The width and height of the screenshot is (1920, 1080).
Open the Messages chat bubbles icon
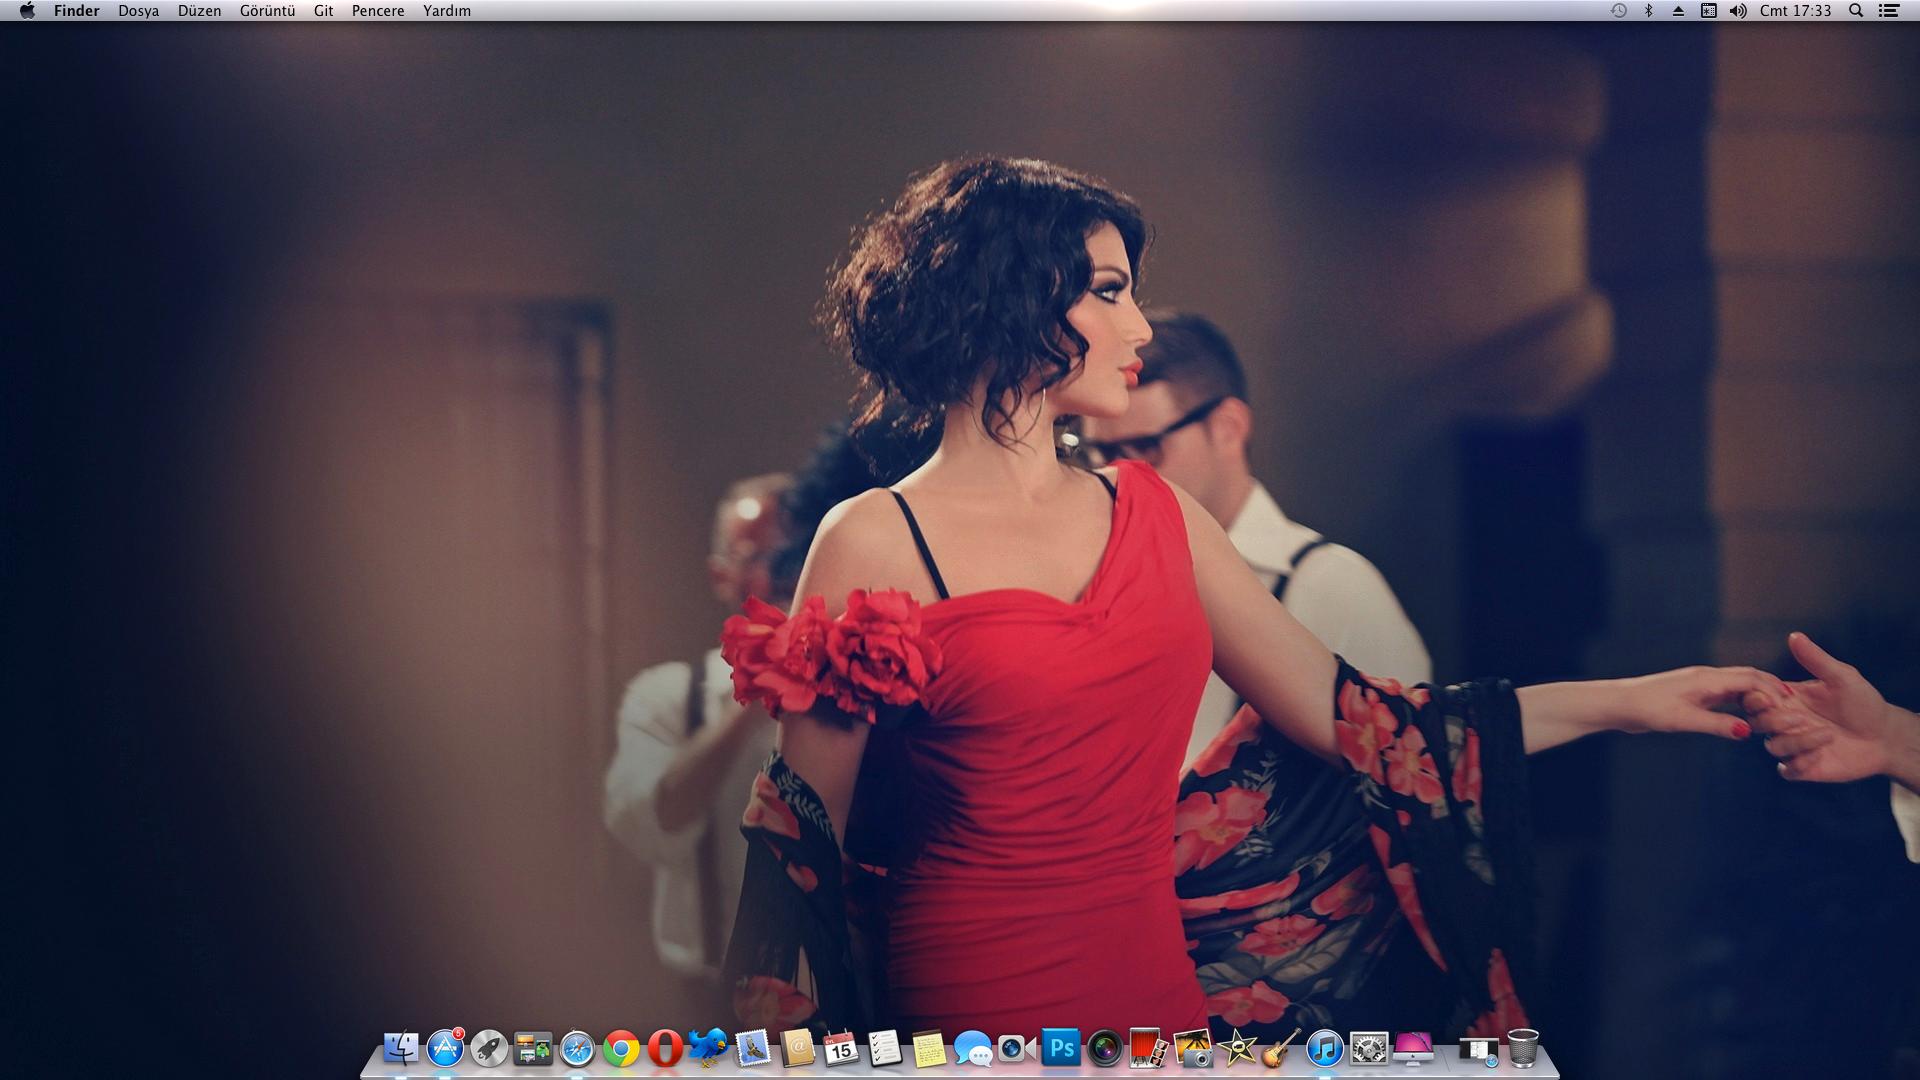973,1049
